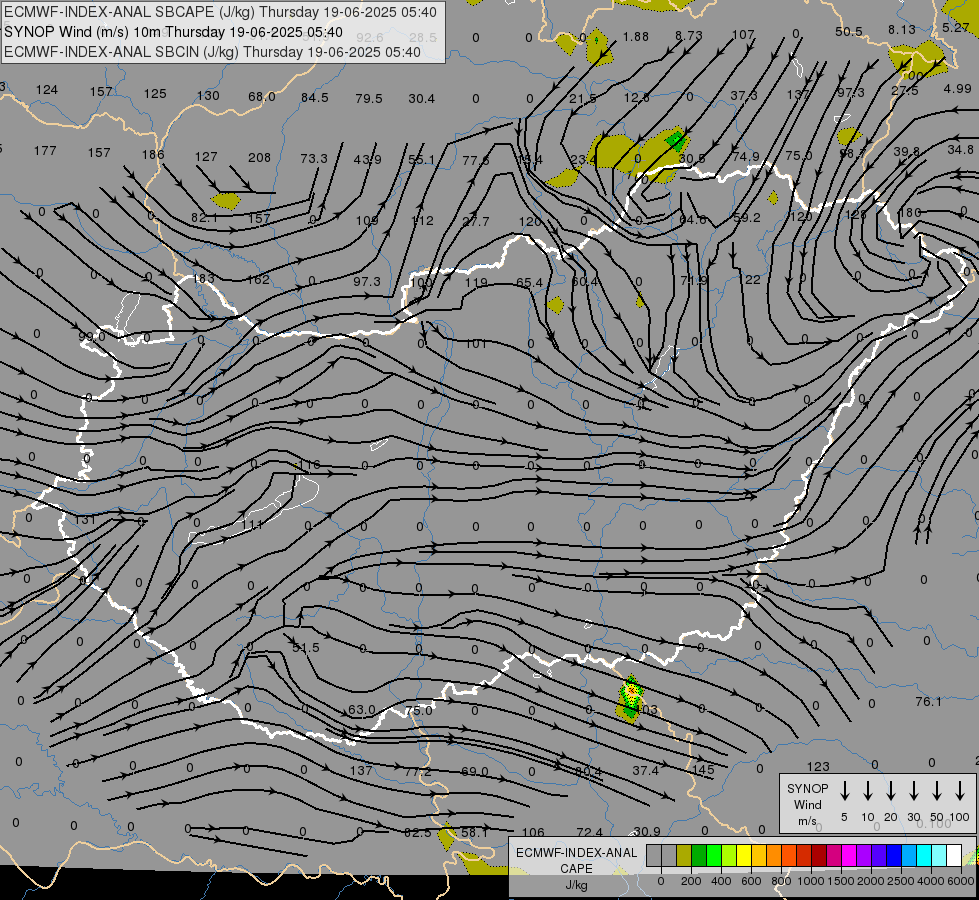Click the map value 1.88
The width and height of the screenshot is (979, 900).
point(636,37)
